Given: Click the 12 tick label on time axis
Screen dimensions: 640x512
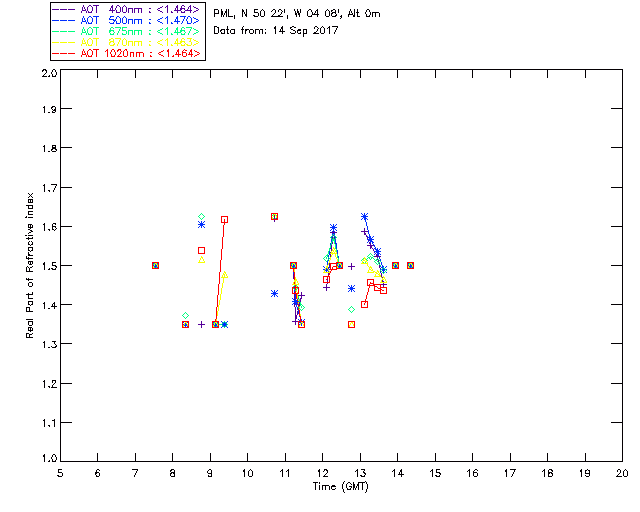Looking at the screenshot, I should point(322,473).
